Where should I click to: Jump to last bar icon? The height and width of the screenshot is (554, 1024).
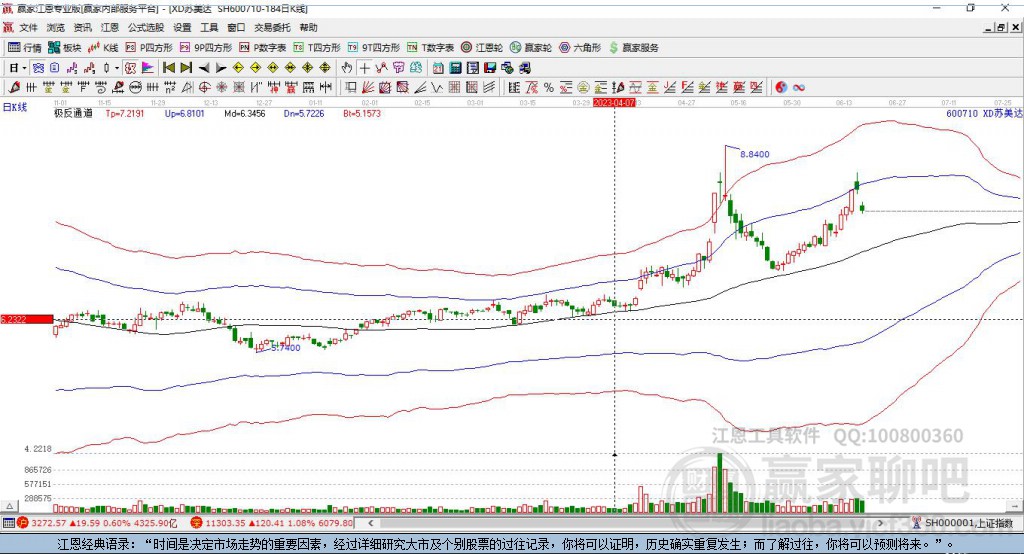(186, 68)
